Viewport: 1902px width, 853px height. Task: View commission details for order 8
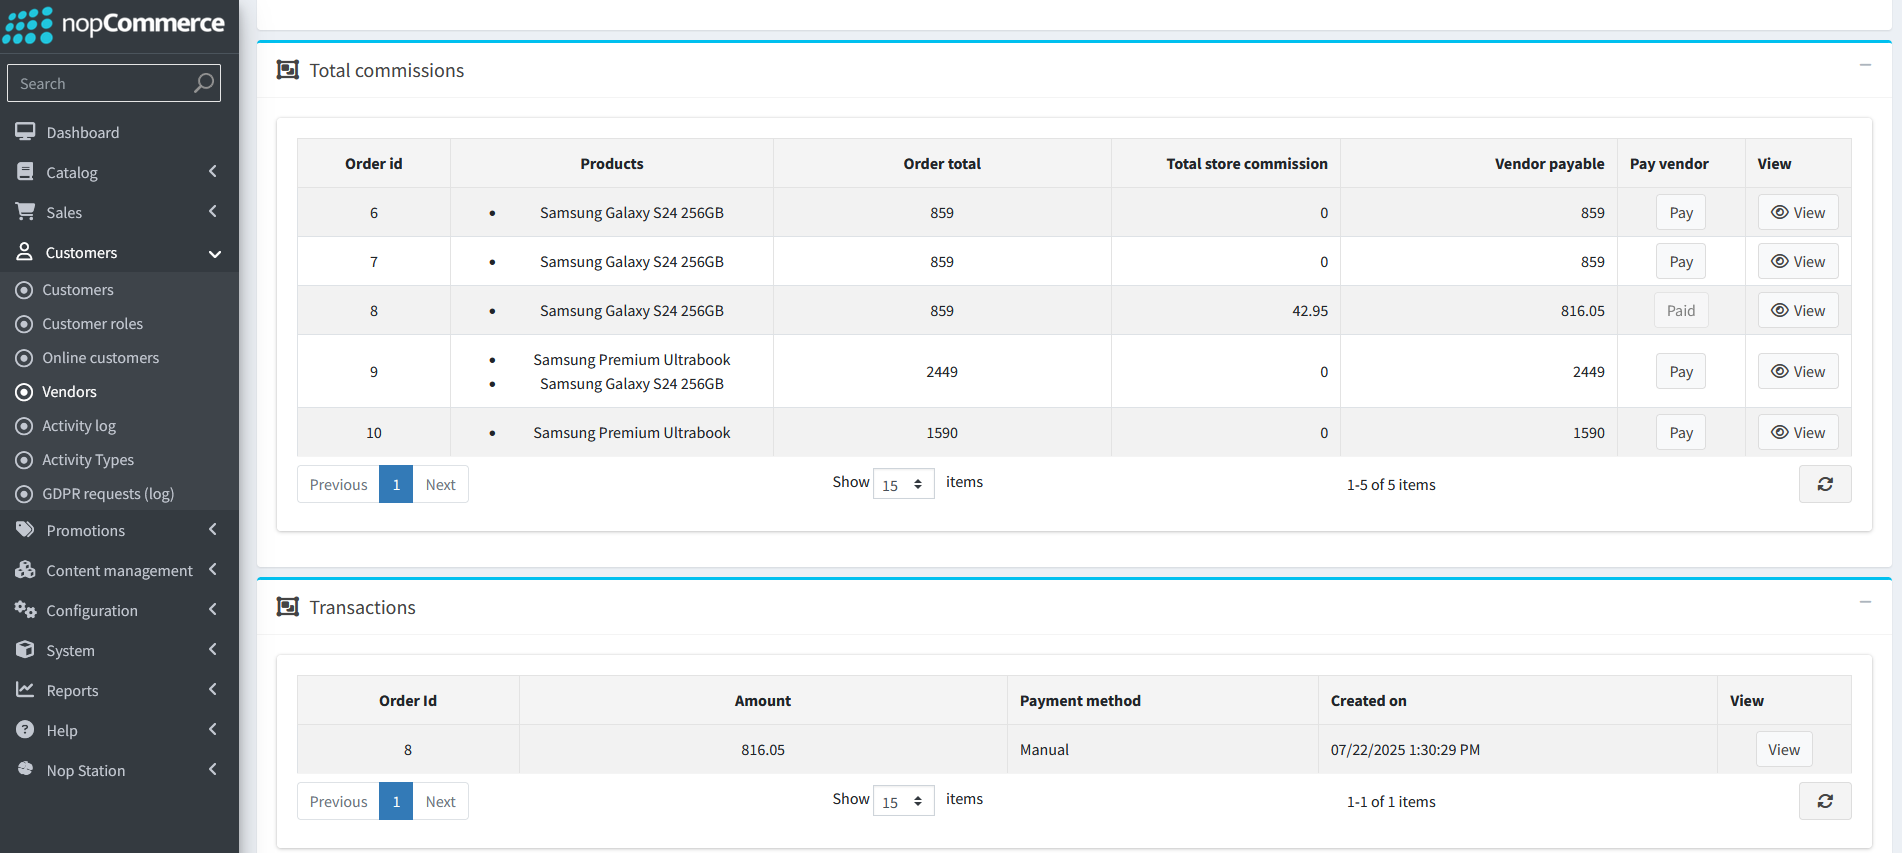click(x=1798, y=311)
